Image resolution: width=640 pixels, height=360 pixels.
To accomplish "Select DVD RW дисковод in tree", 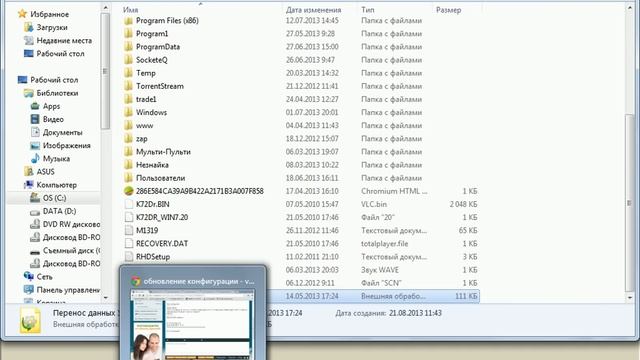I will [x=71, y=224].
